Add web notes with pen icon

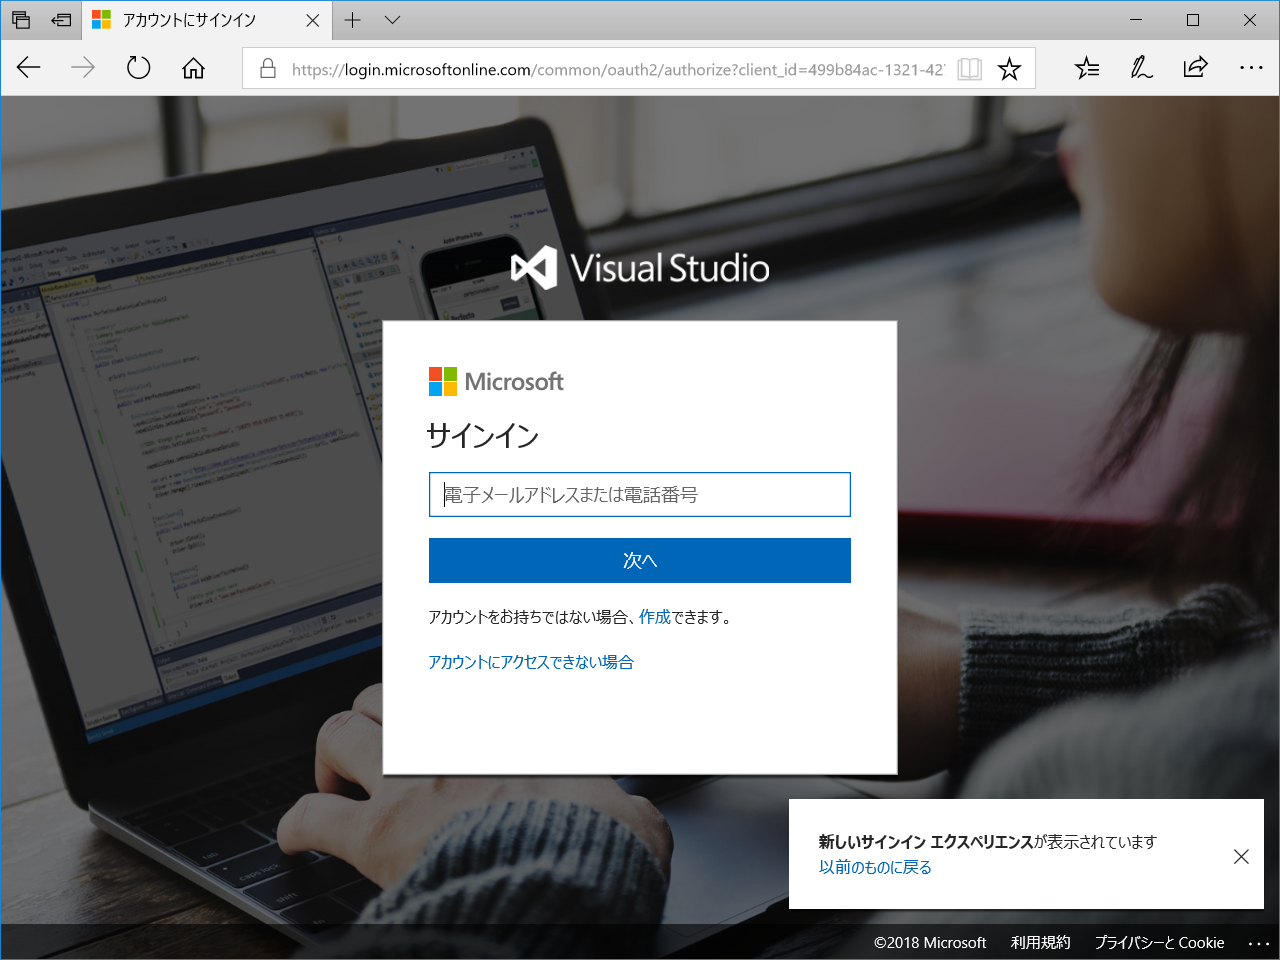[1141, 68]
